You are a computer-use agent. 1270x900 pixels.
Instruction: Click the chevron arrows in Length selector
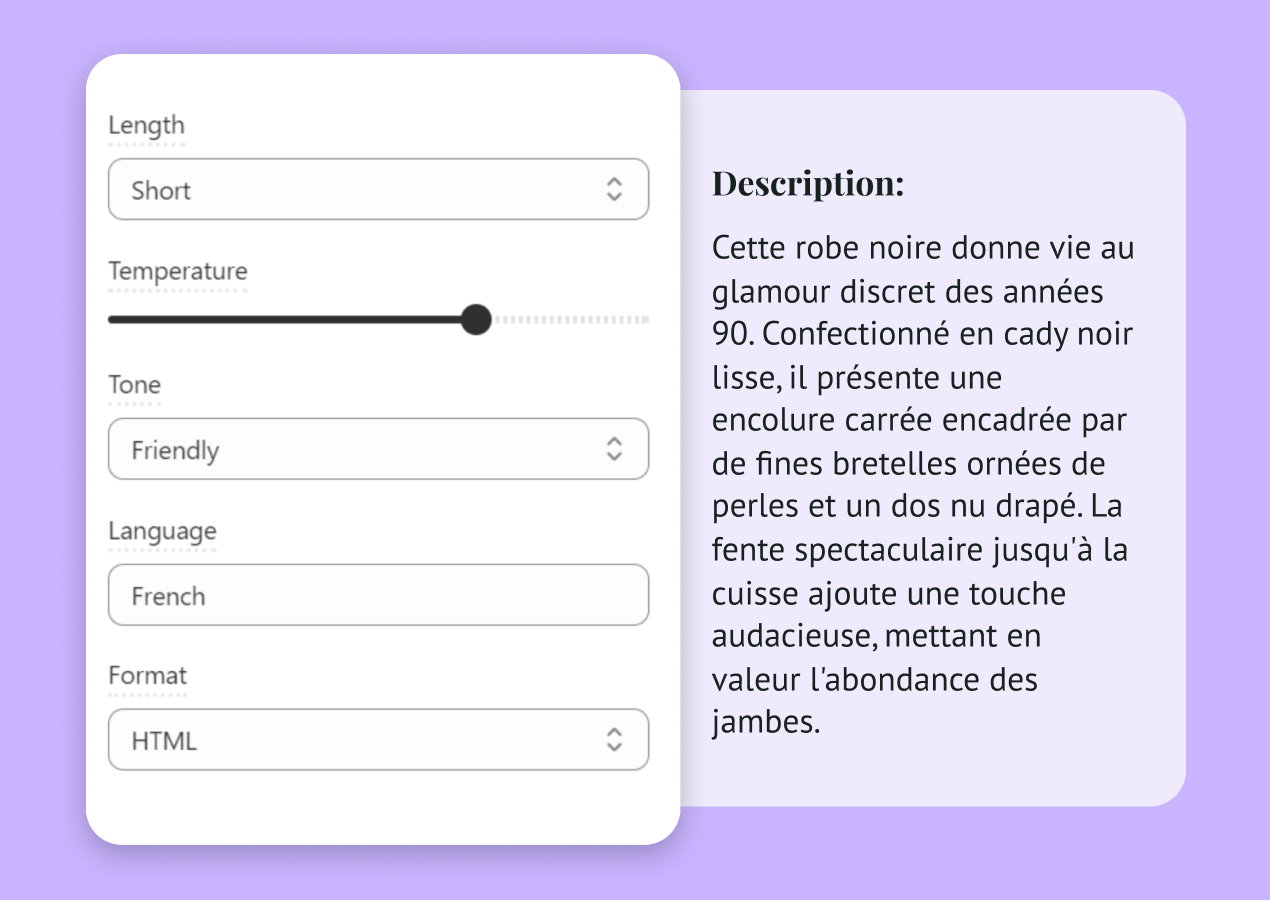pos(614,189)
